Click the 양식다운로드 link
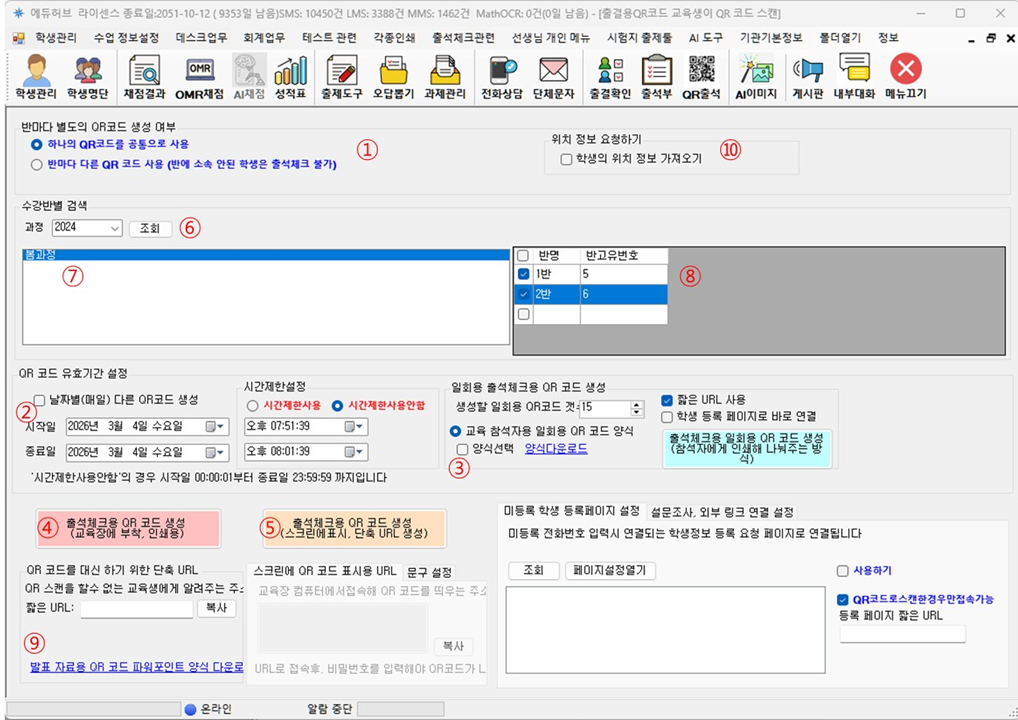The width and height of the screenshot is (1018, 720). (x=556, y=449)
